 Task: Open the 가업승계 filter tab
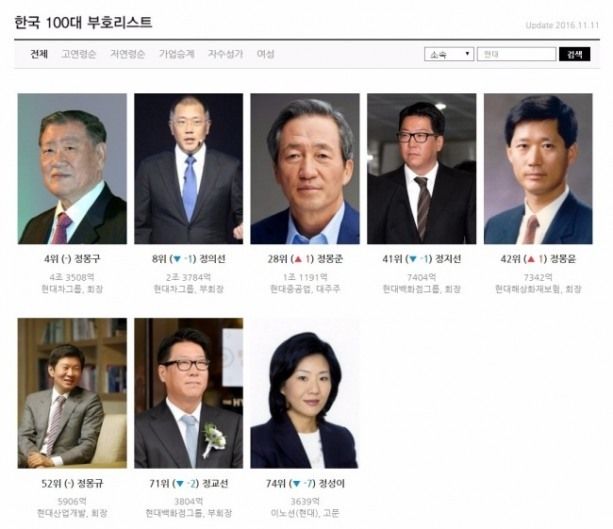(177, 54)
